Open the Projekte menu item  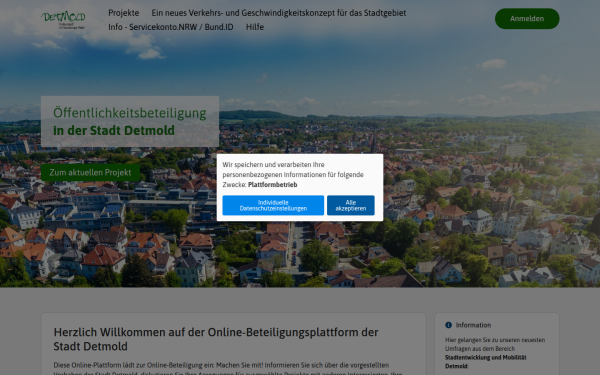click(124, 13)
